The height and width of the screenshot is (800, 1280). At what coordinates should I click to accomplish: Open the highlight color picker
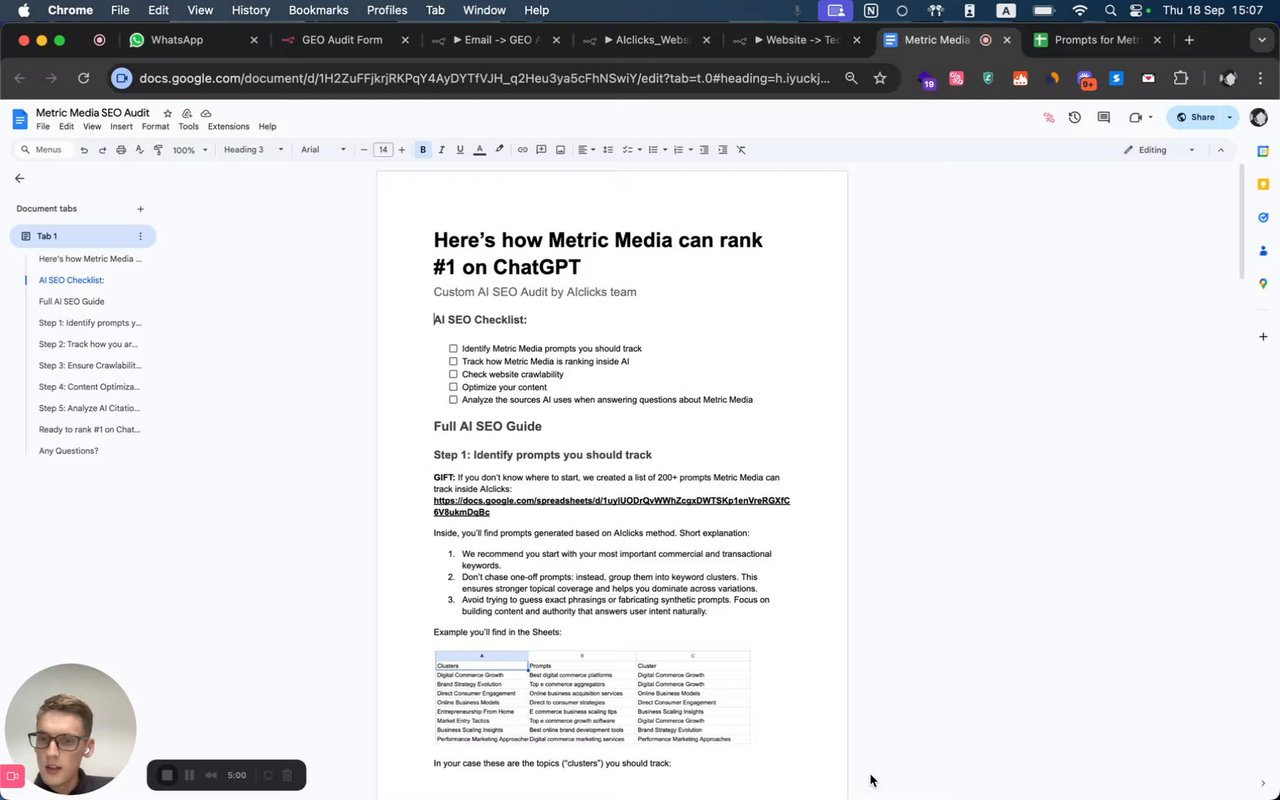coord(500,150)
